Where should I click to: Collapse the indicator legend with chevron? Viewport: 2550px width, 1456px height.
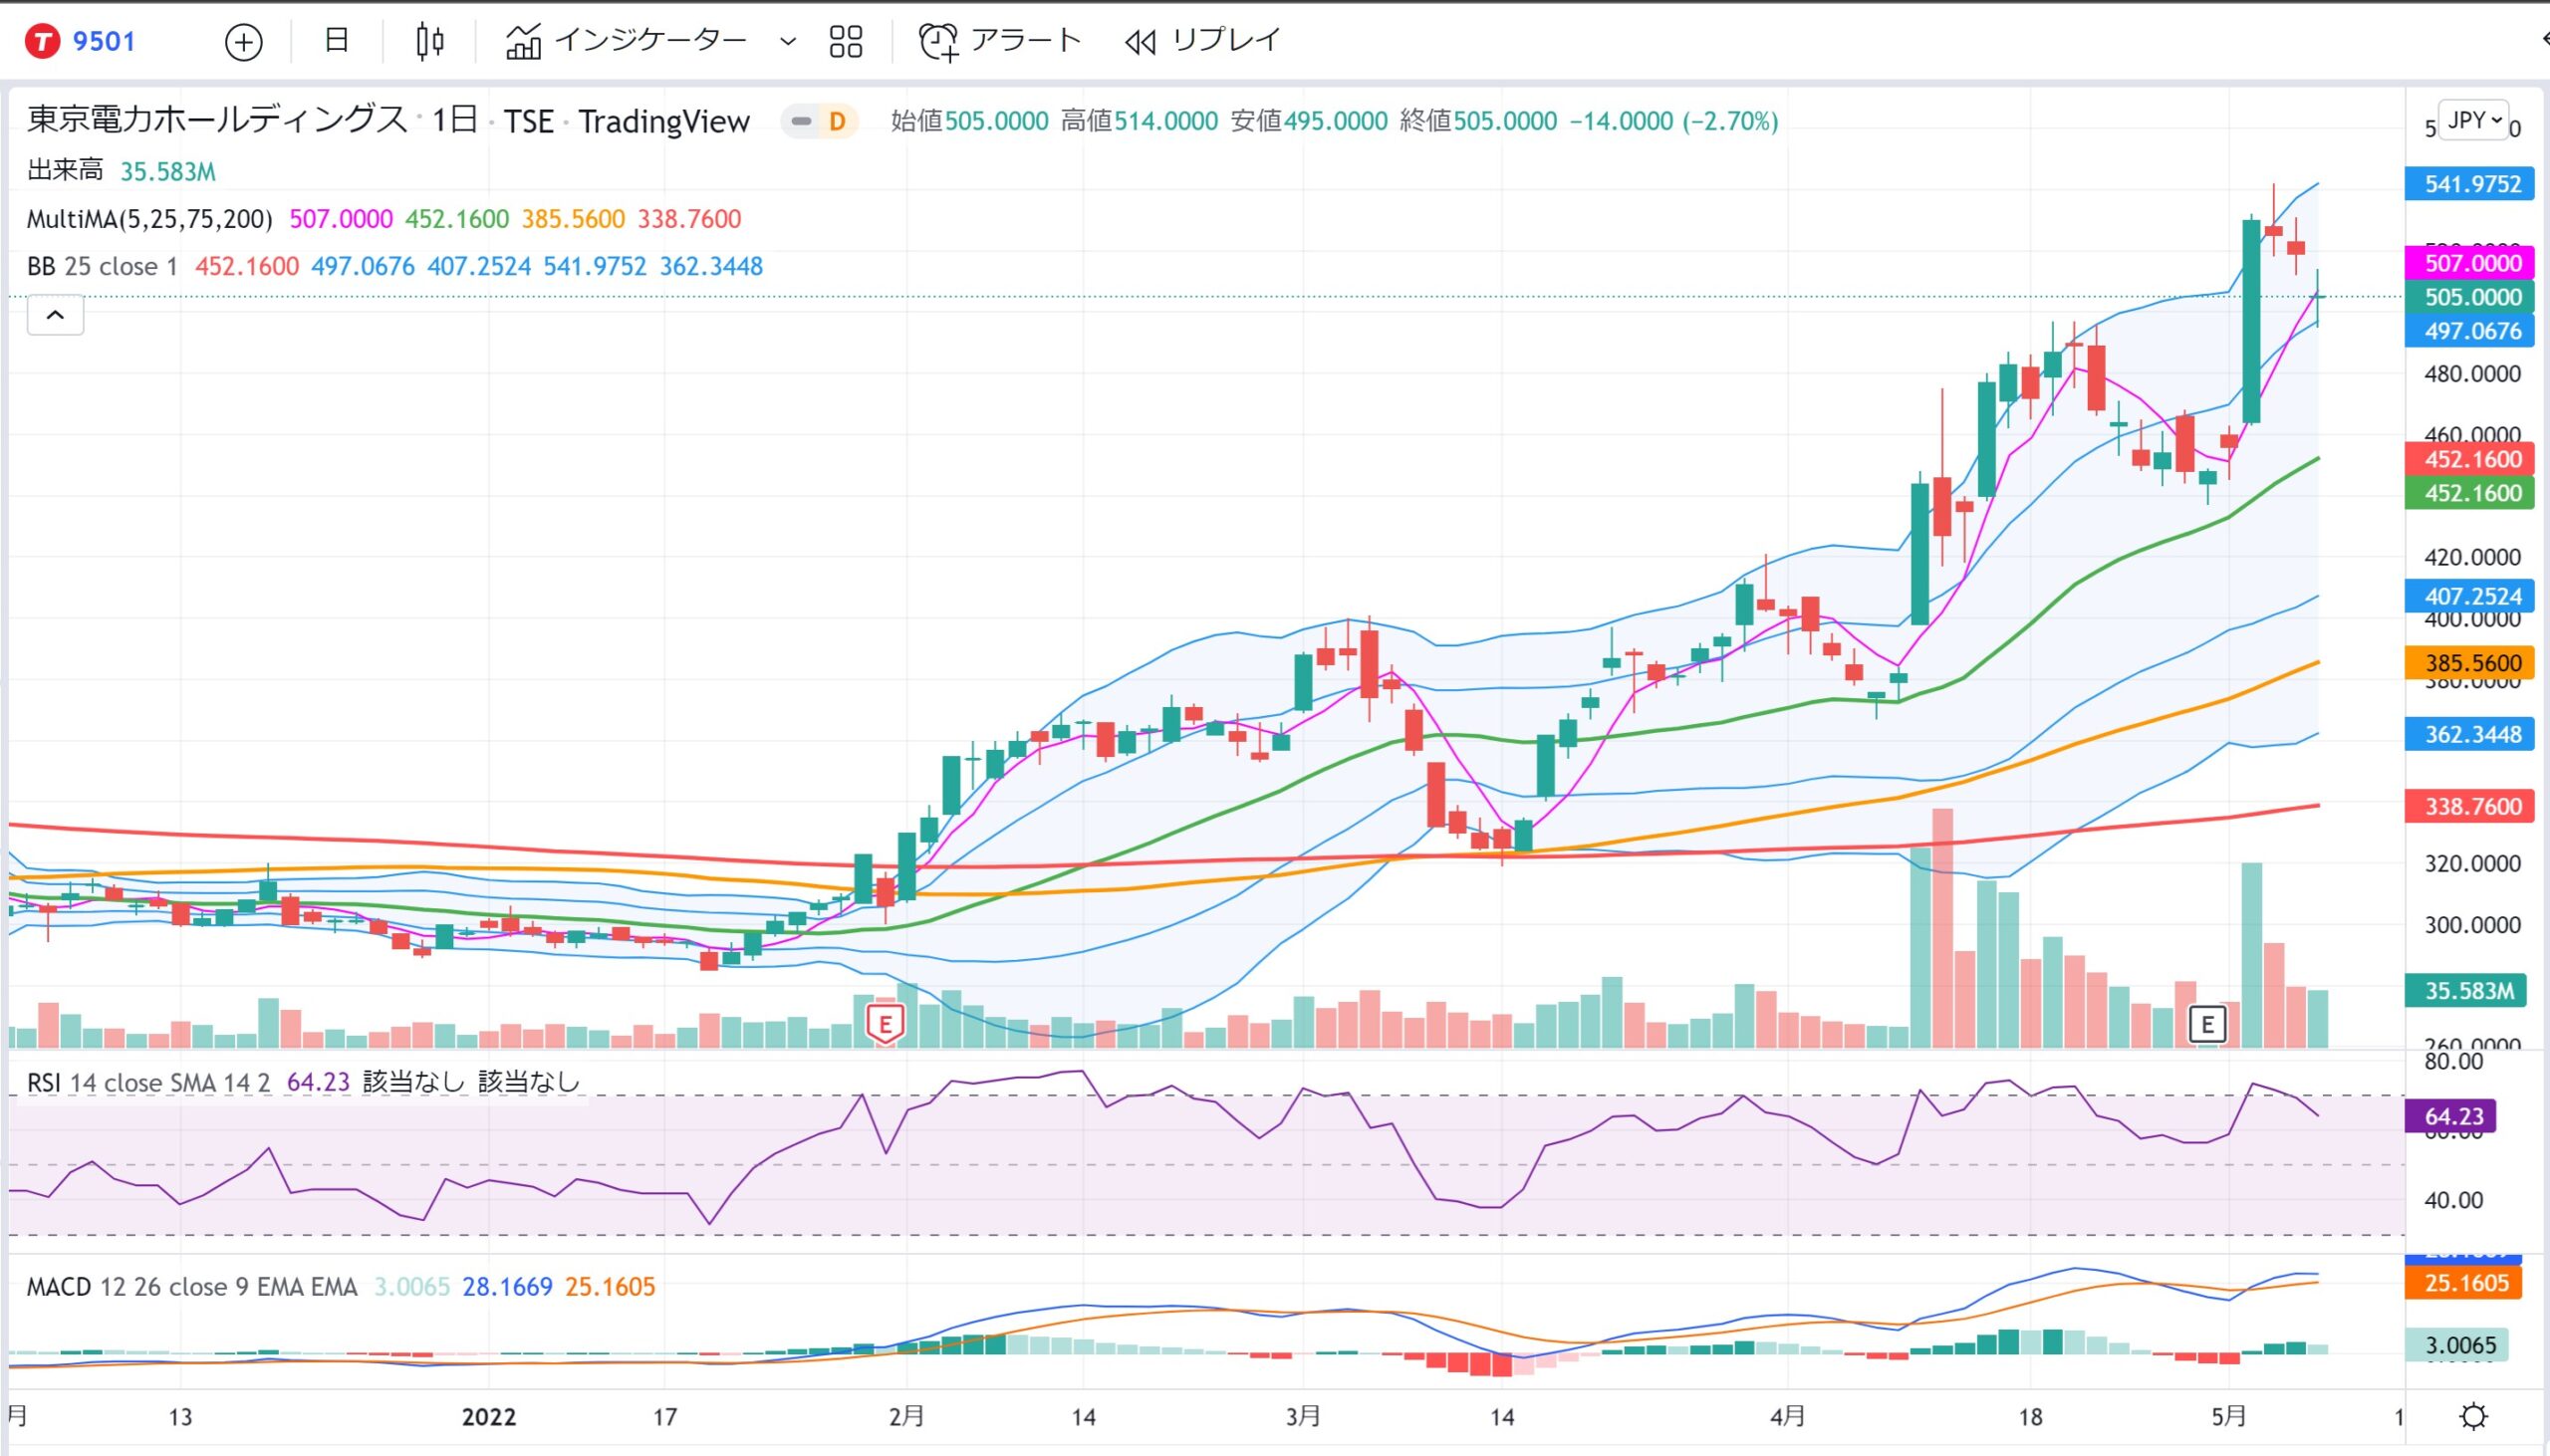coord(55,315)
